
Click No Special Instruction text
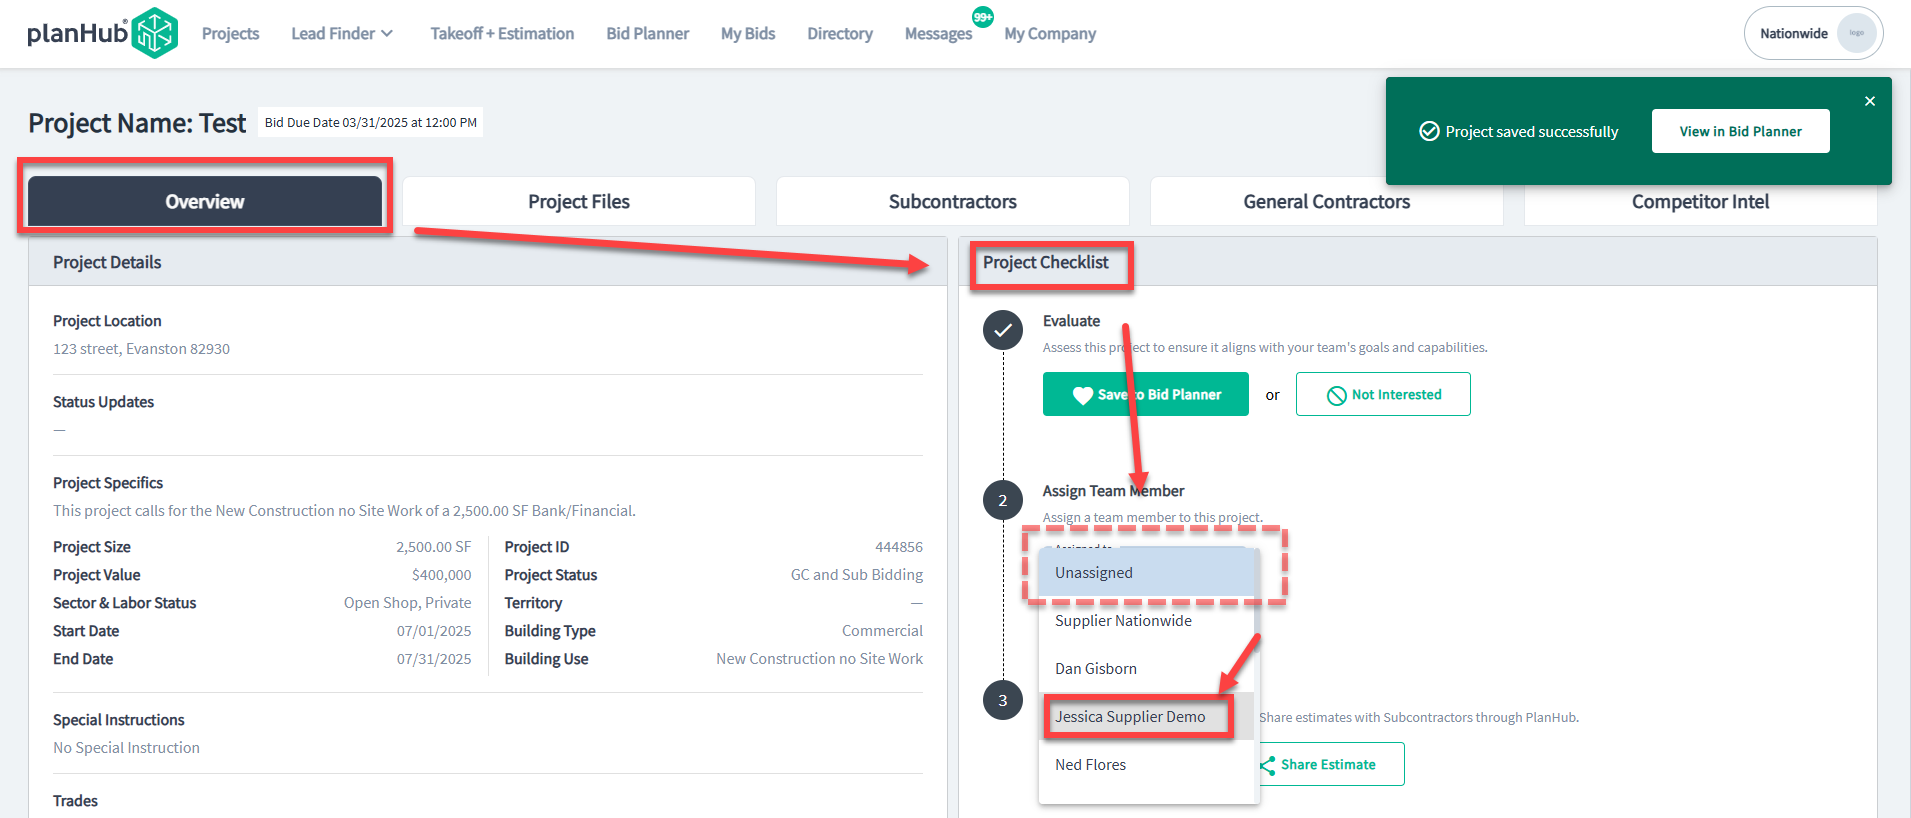(126, 748)
